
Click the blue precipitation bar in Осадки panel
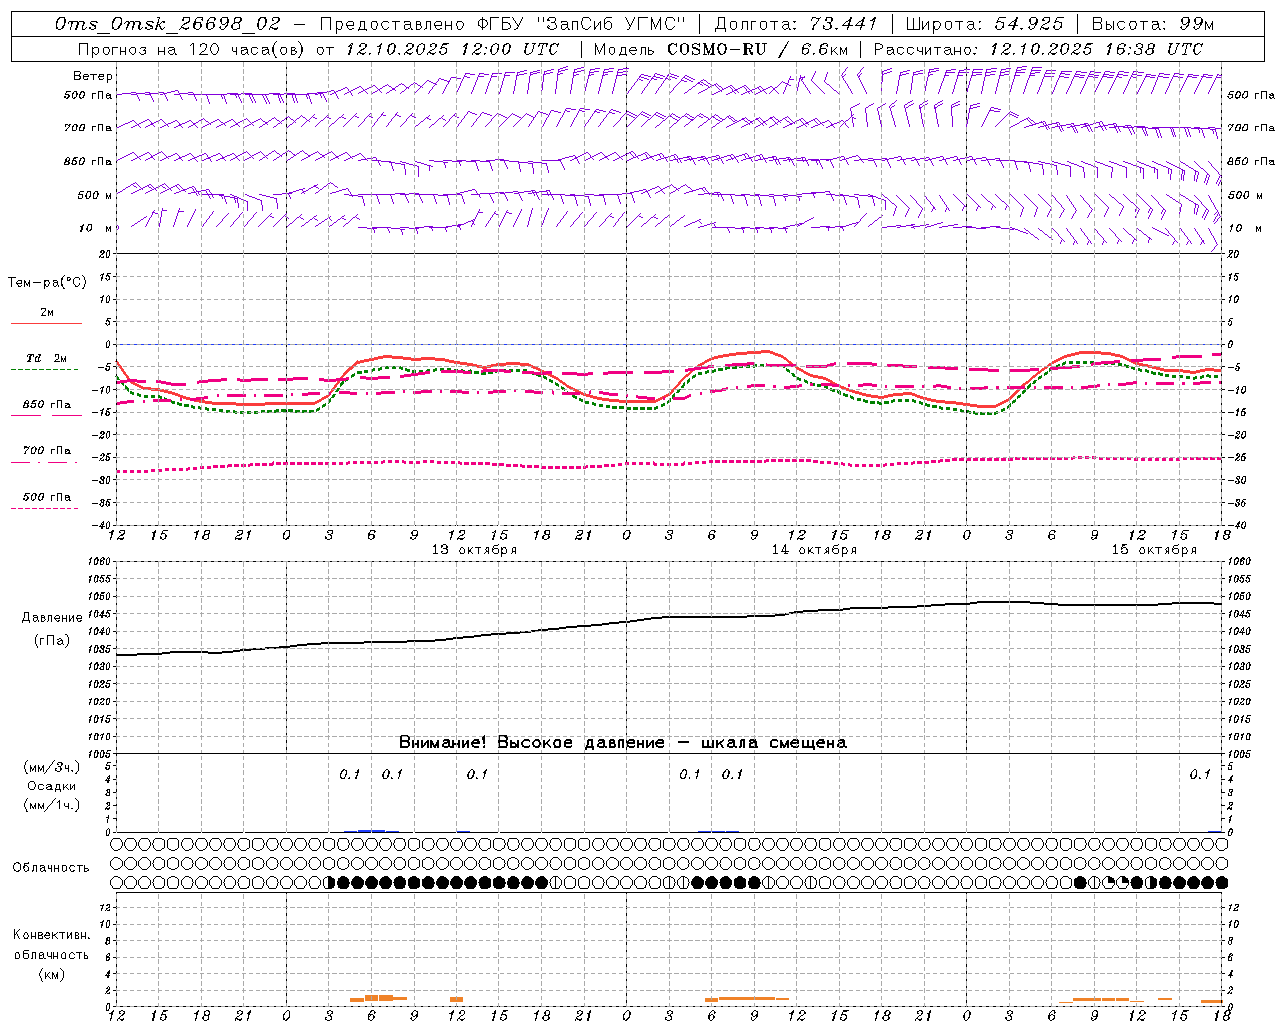(372, 830)
